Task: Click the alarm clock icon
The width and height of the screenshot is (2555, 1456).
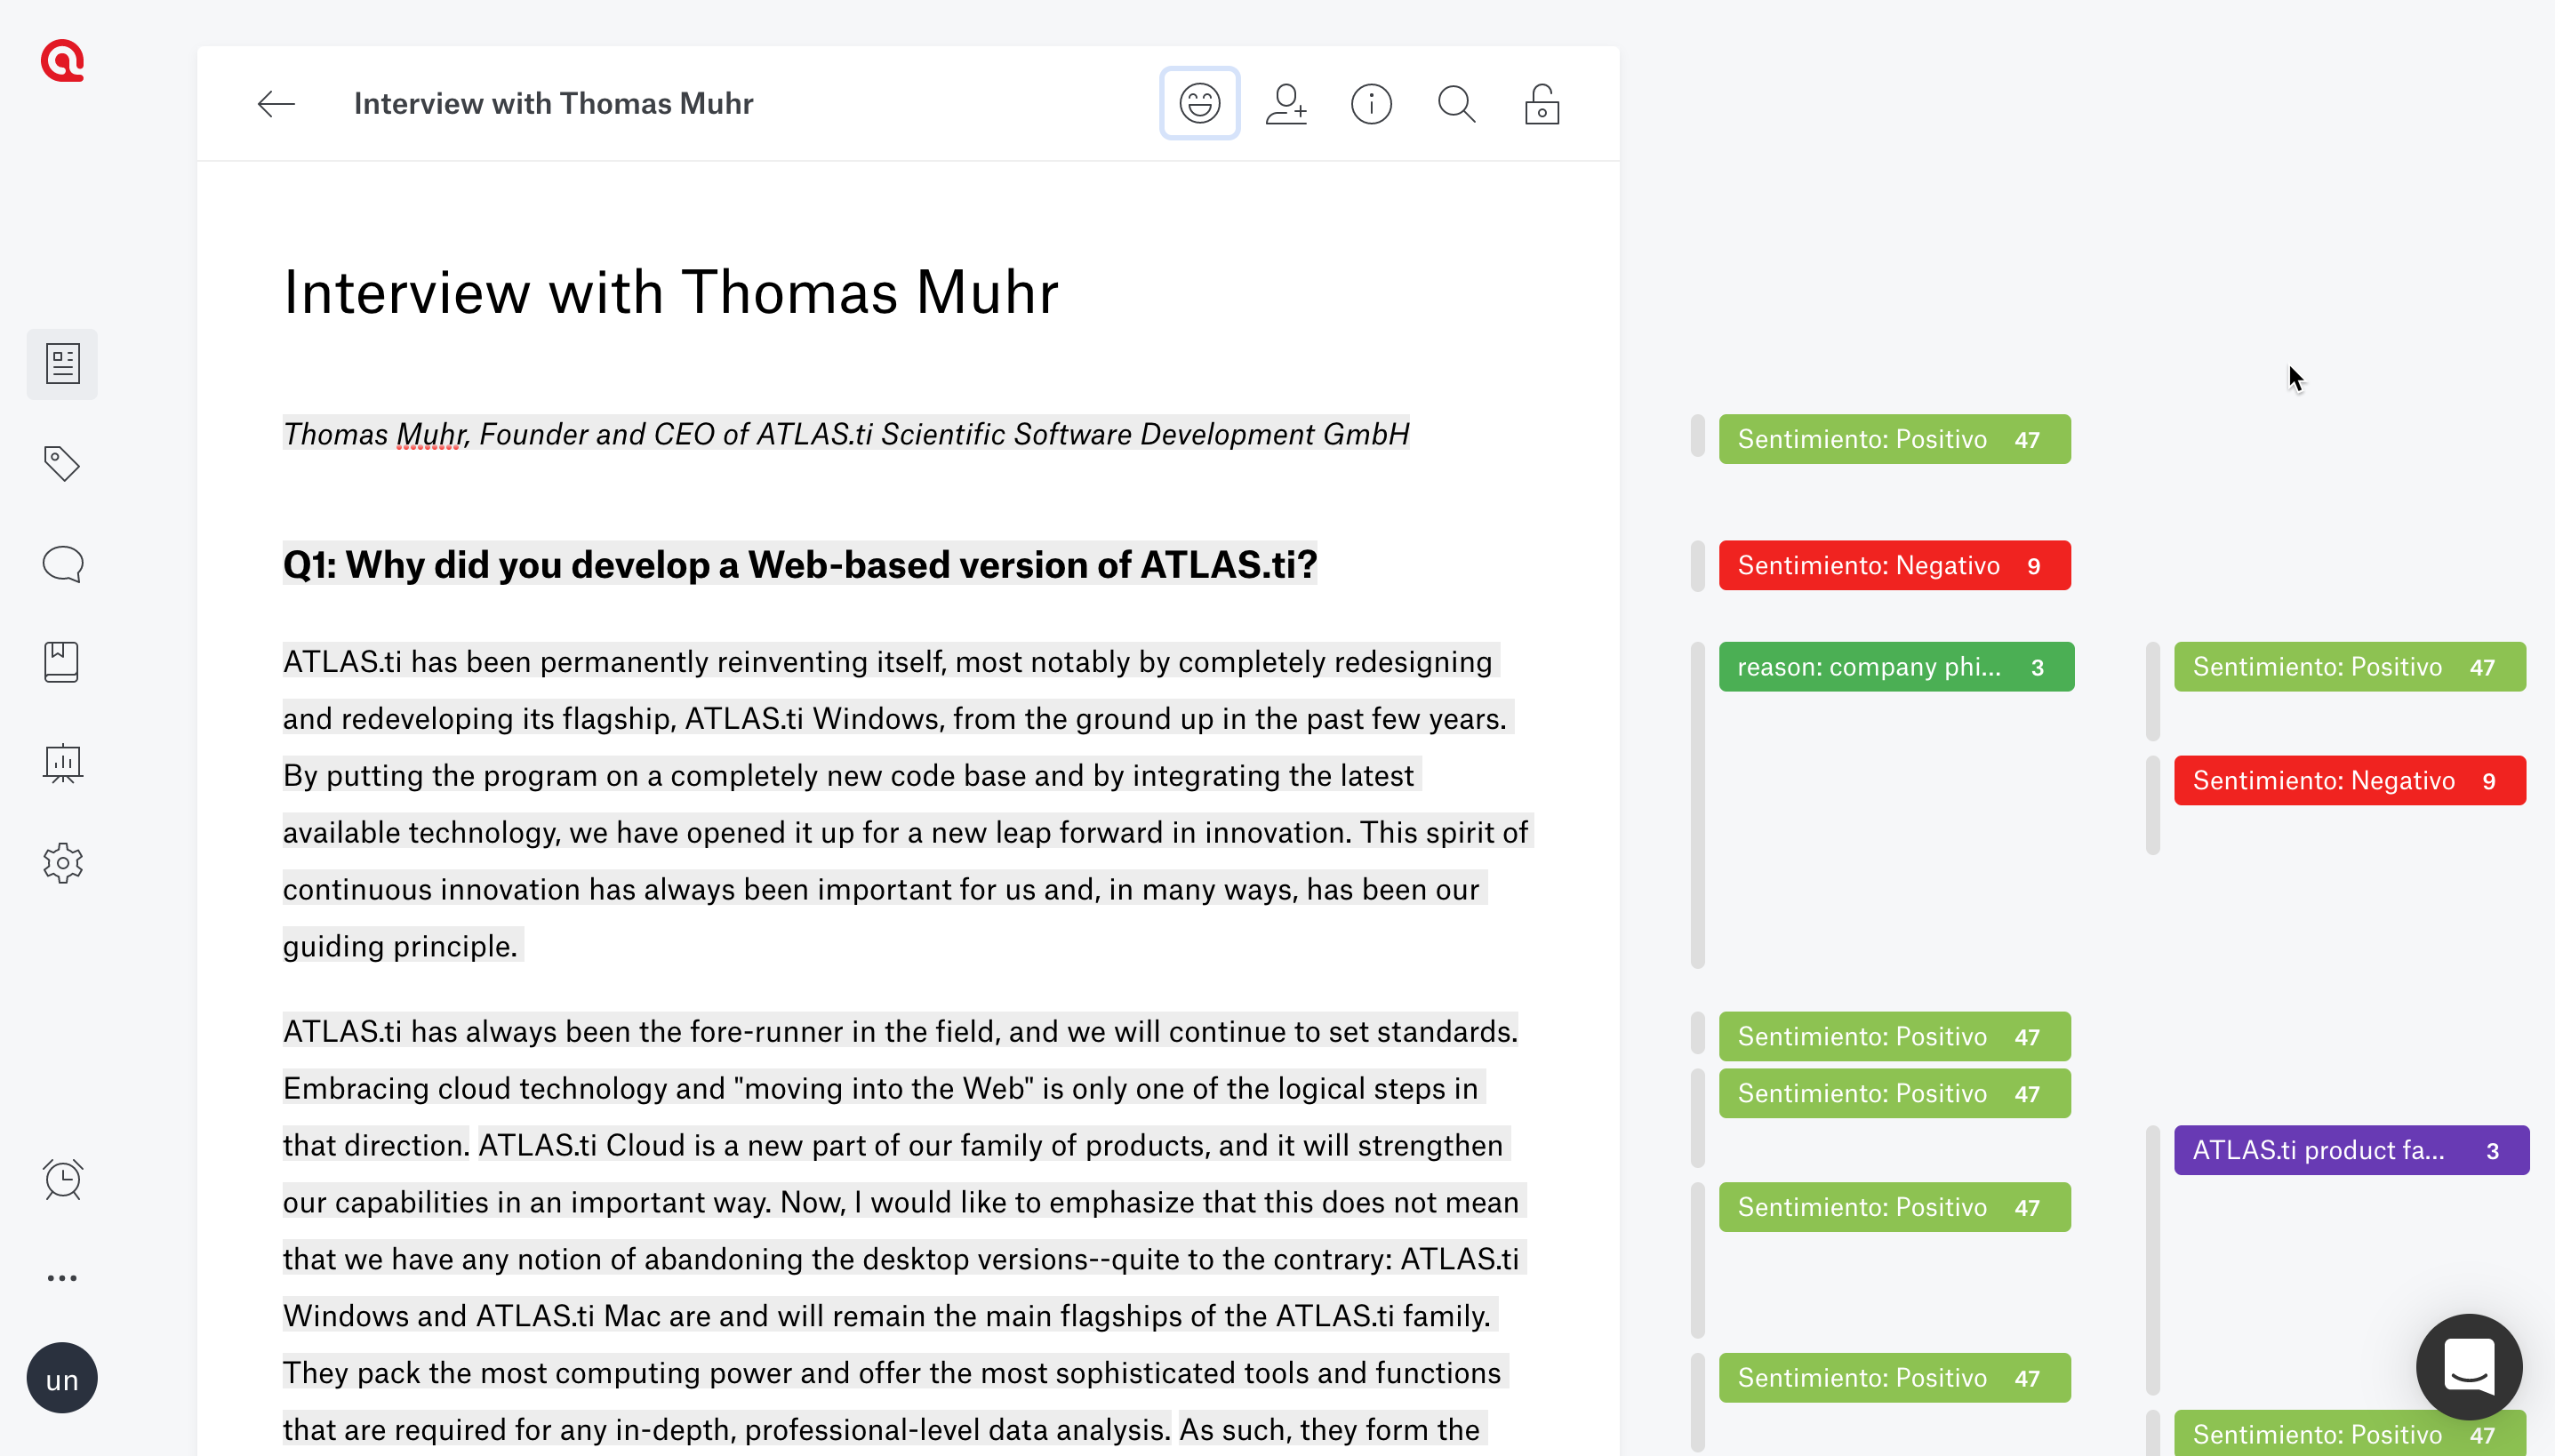Action: pyautogui.click(x=62, y=1179)
